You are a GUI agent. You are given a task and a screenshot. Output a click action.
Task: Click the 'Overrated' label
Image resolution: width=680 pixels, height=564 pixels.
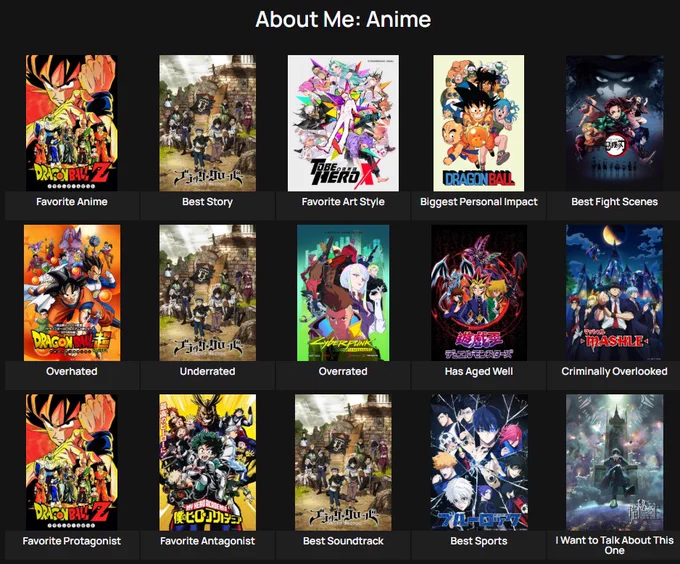point(343,372)
